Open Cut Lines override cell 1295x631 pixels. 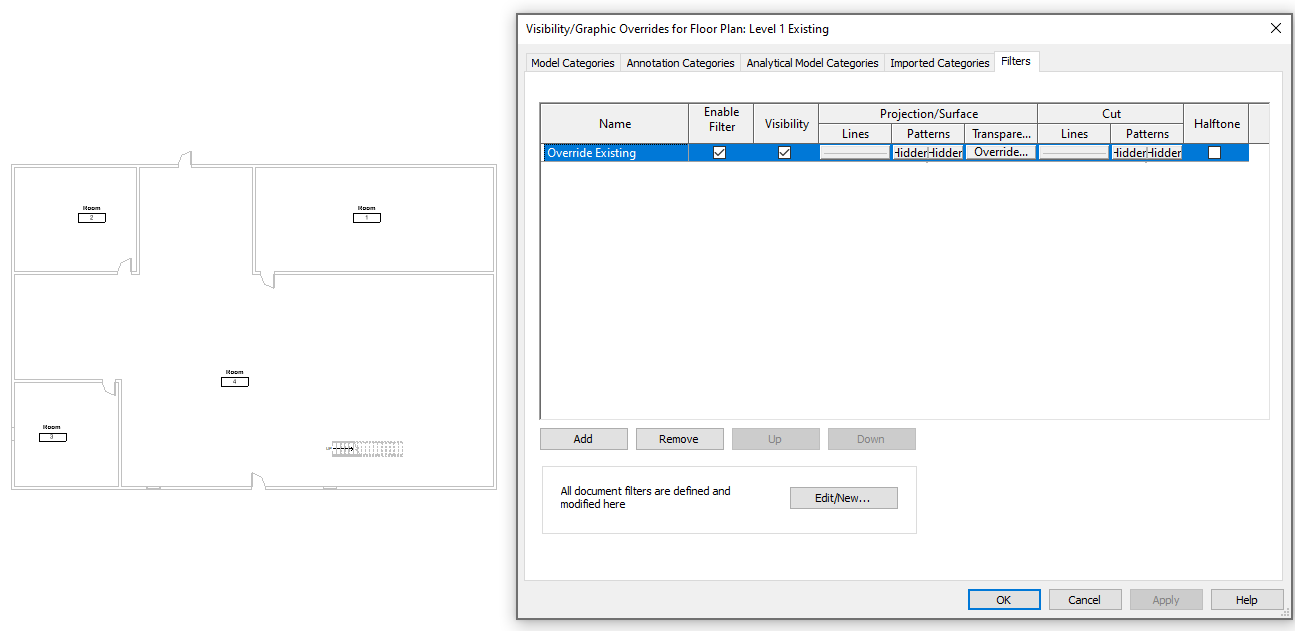coord(1074,153)
